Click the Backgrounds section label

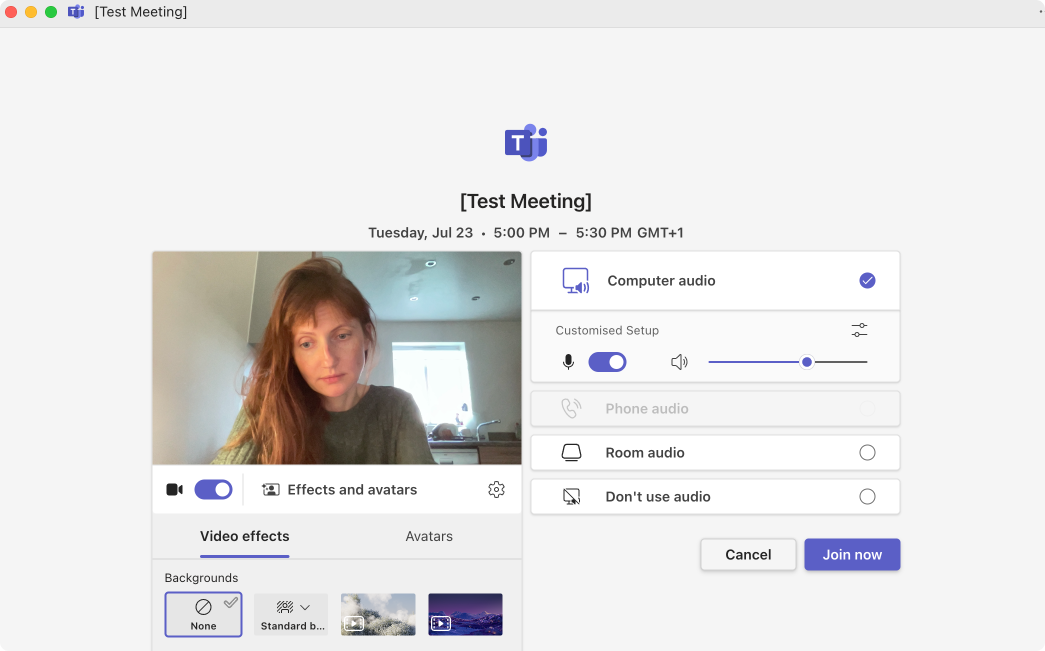(x=201, y=578)
